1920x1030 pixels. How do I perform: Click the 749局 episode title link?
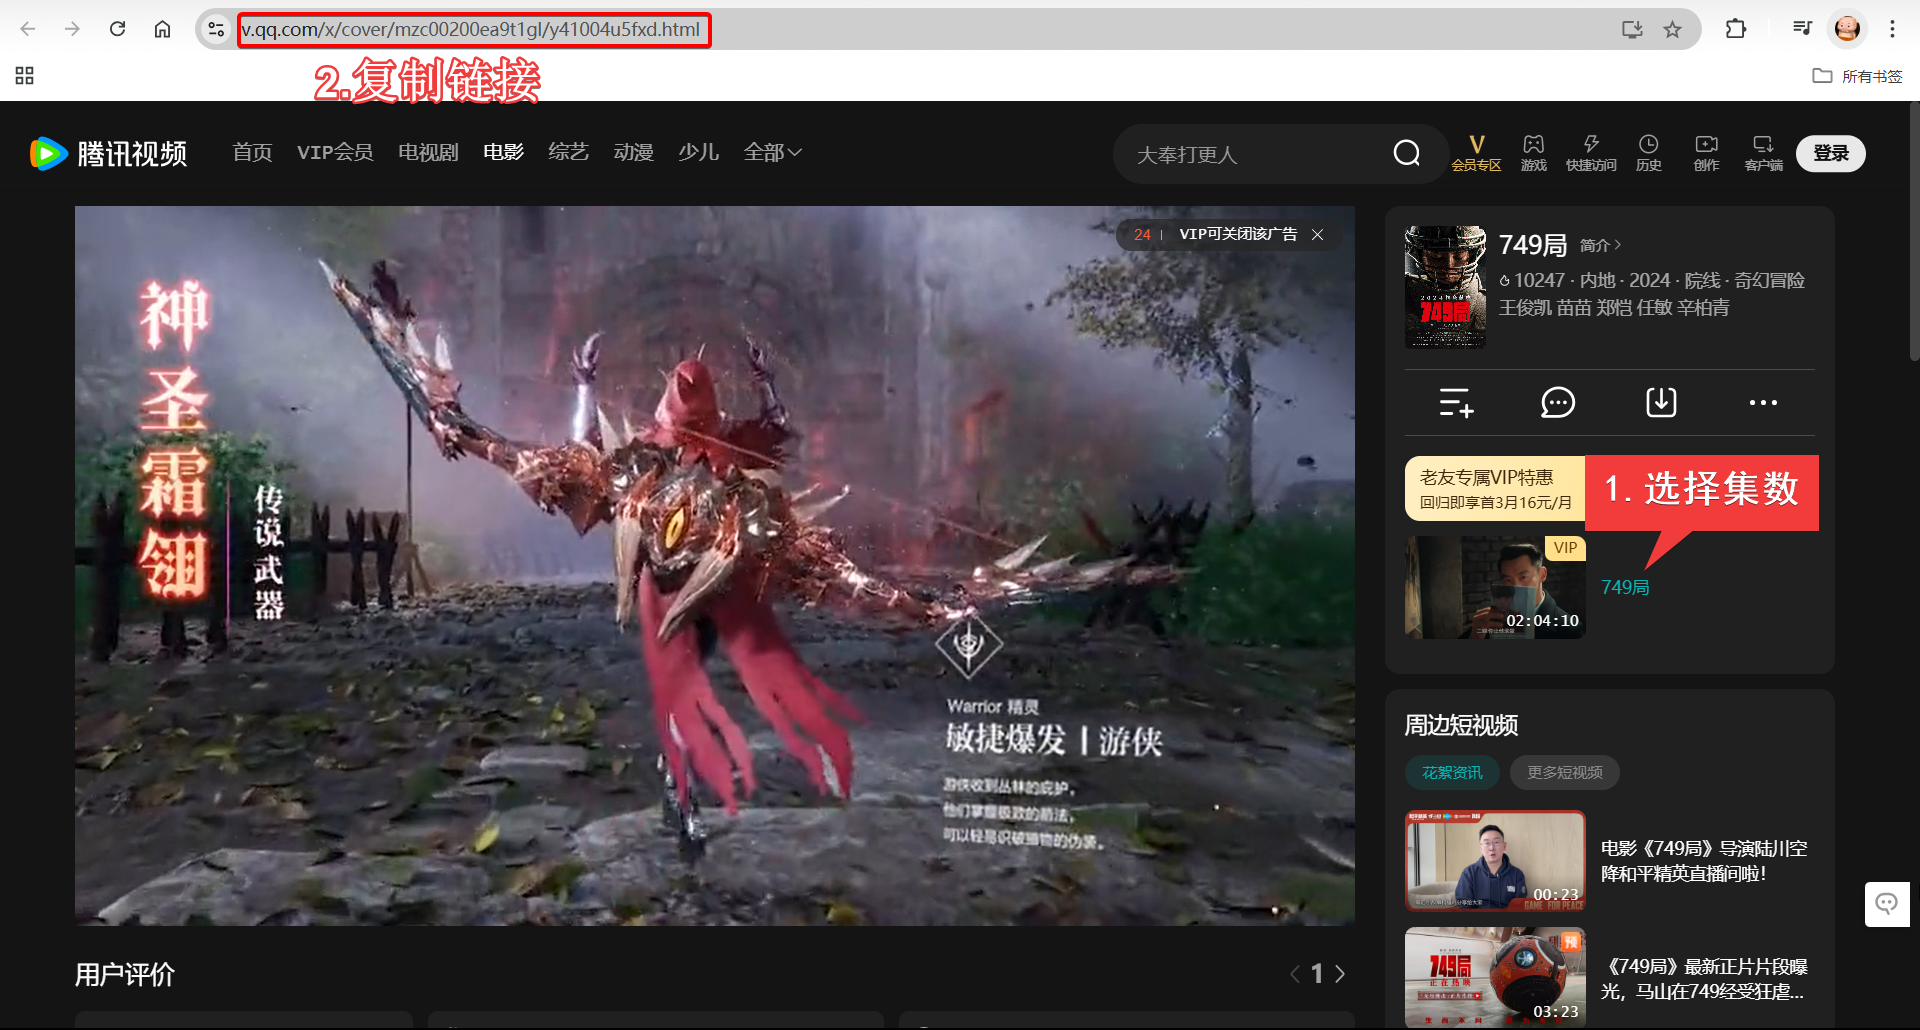click(1625, 587)
